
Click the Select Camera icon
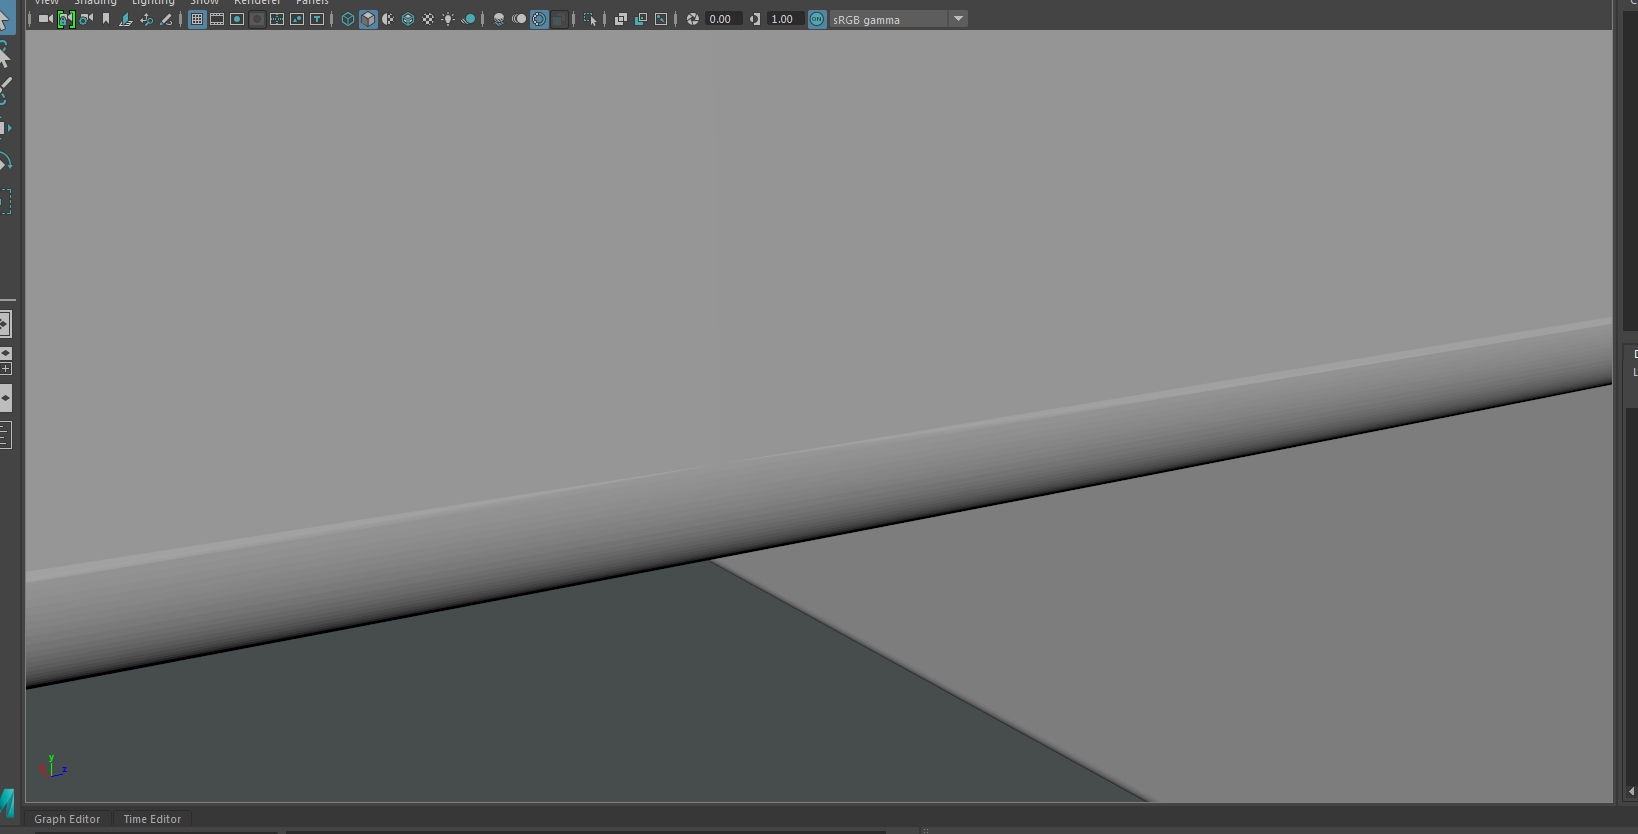tap(45, 19)
